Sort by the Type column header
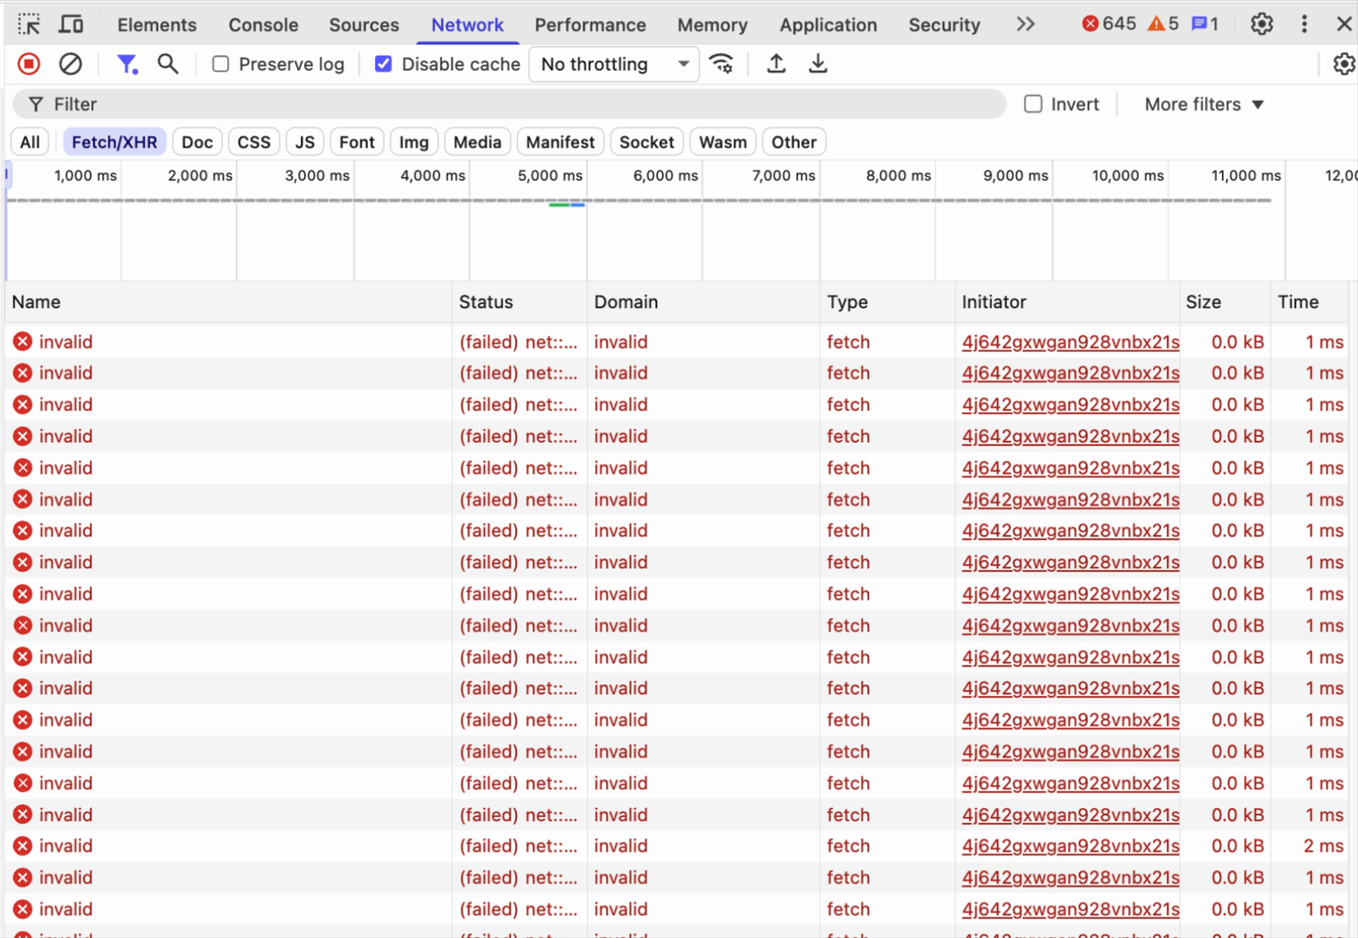 (888, 302)
